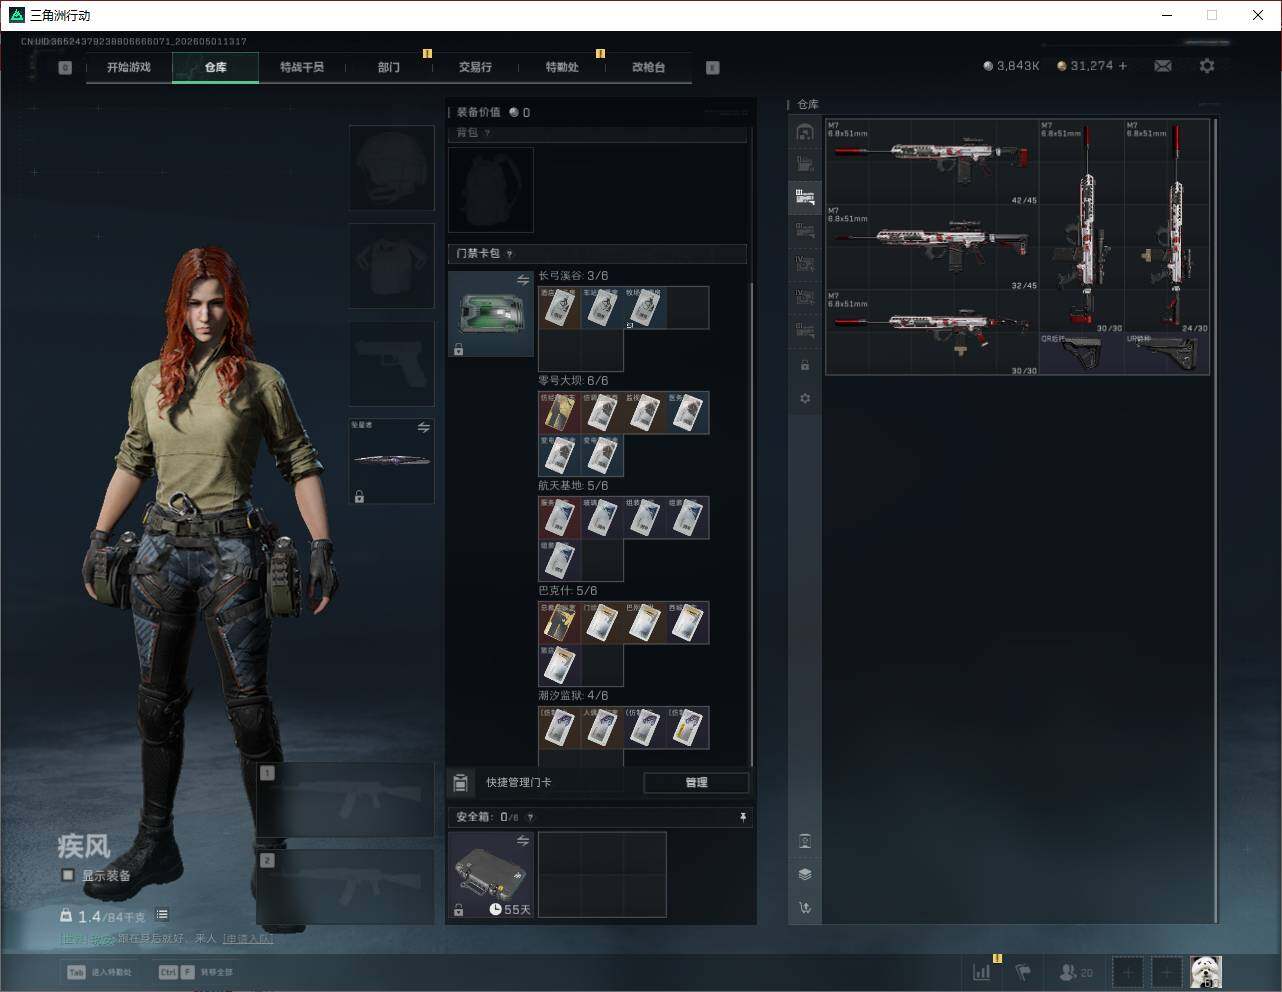This screenshot has height=992, width=1282.
Task: Switch to 特战干员 tab
Action: coord(302,67)
